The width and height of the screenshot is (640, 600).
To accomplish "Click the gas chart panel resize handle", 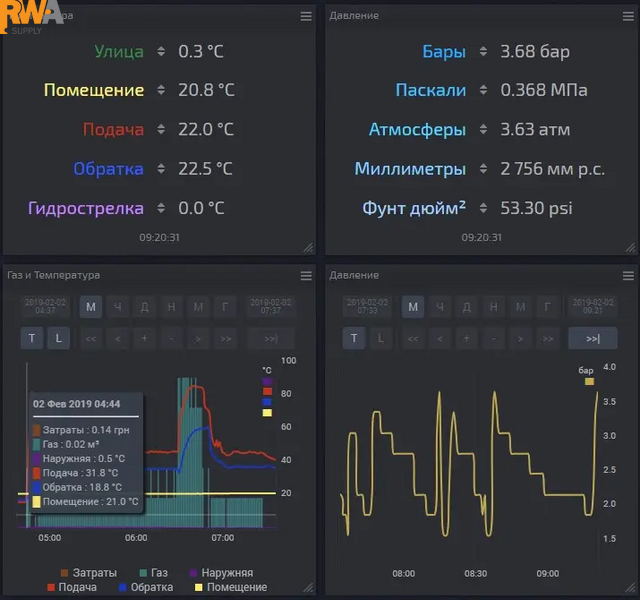I will (x=308, y=588).
